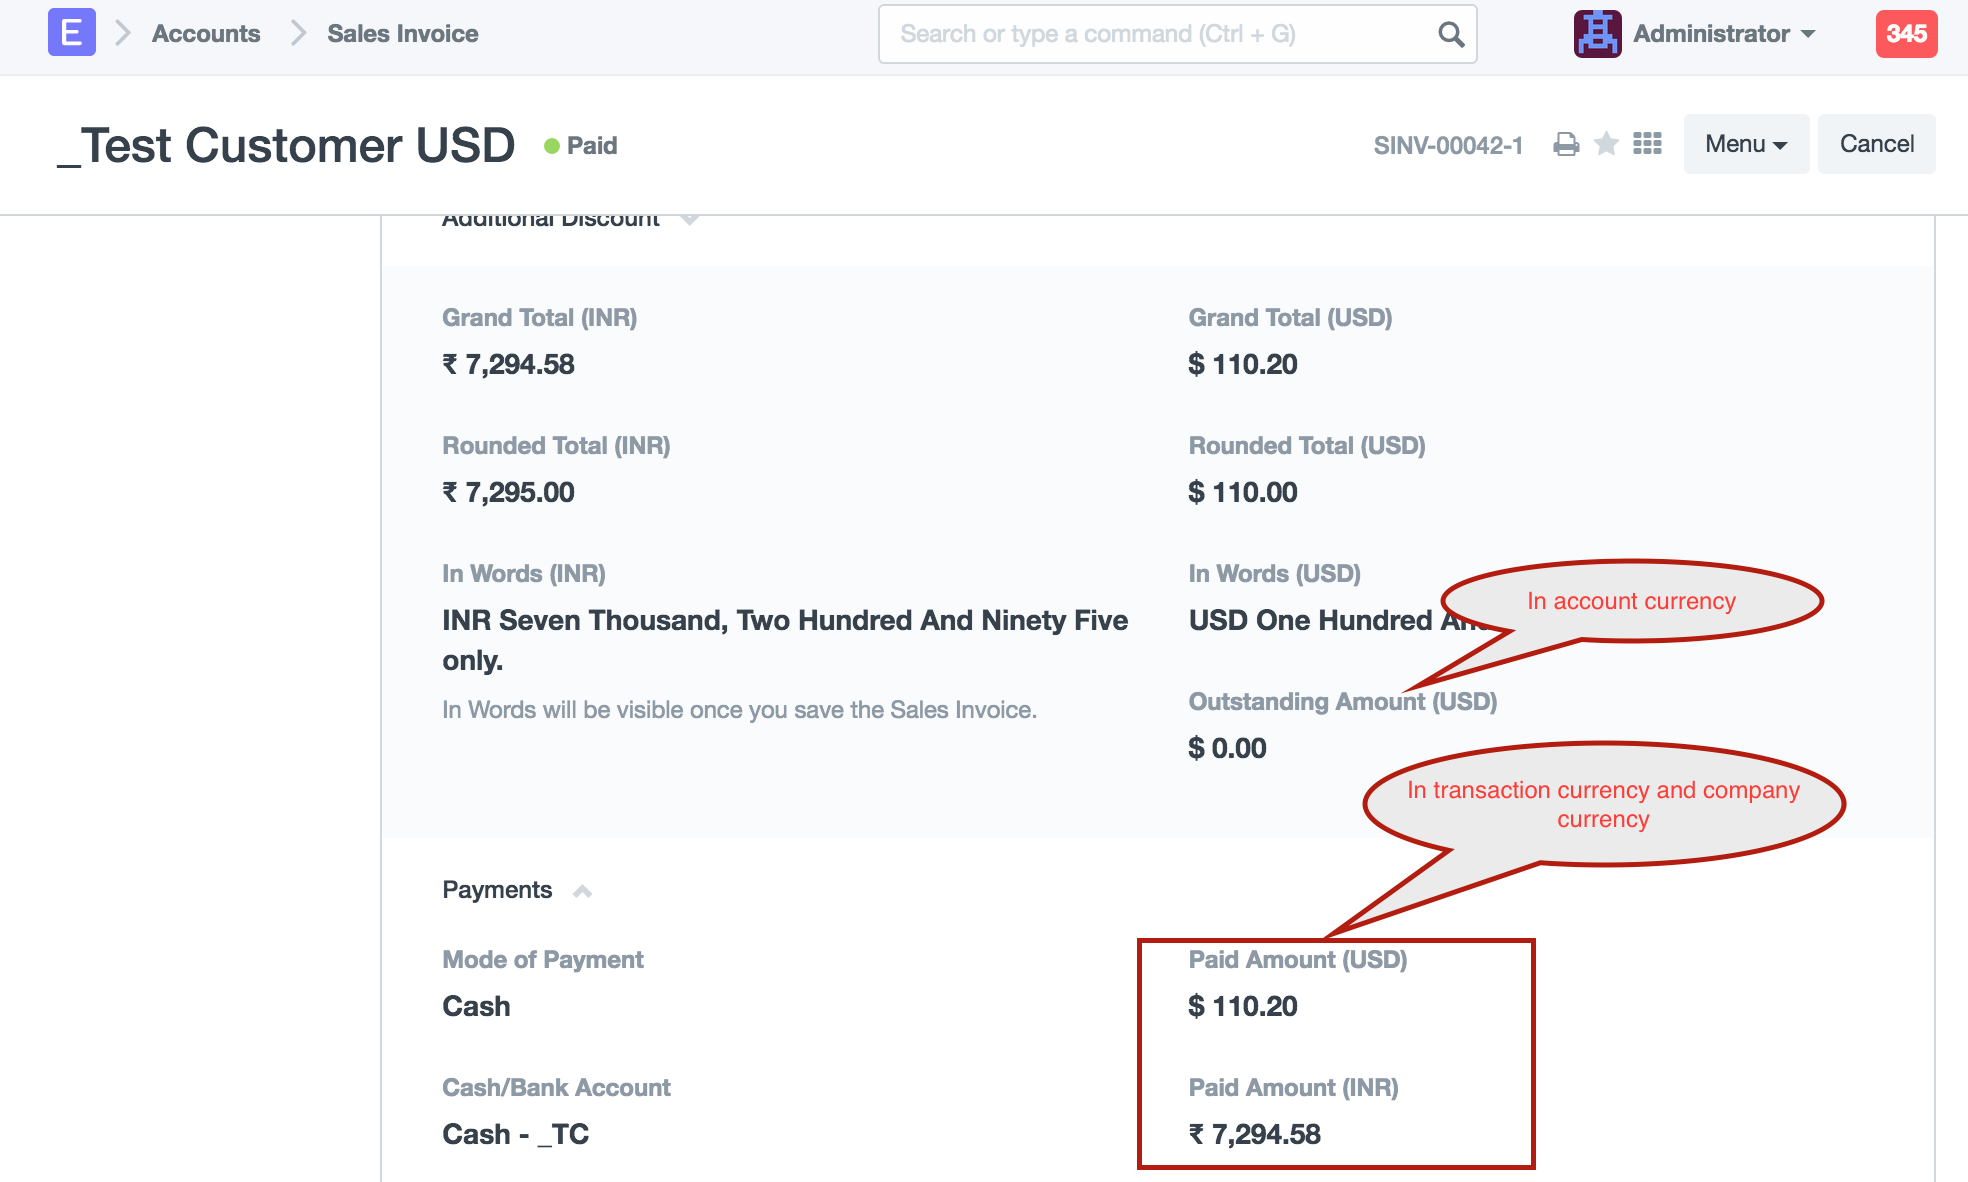Expand the Additional Discount section
The image size is (1968, 1182).
click(x=689, y=219)
